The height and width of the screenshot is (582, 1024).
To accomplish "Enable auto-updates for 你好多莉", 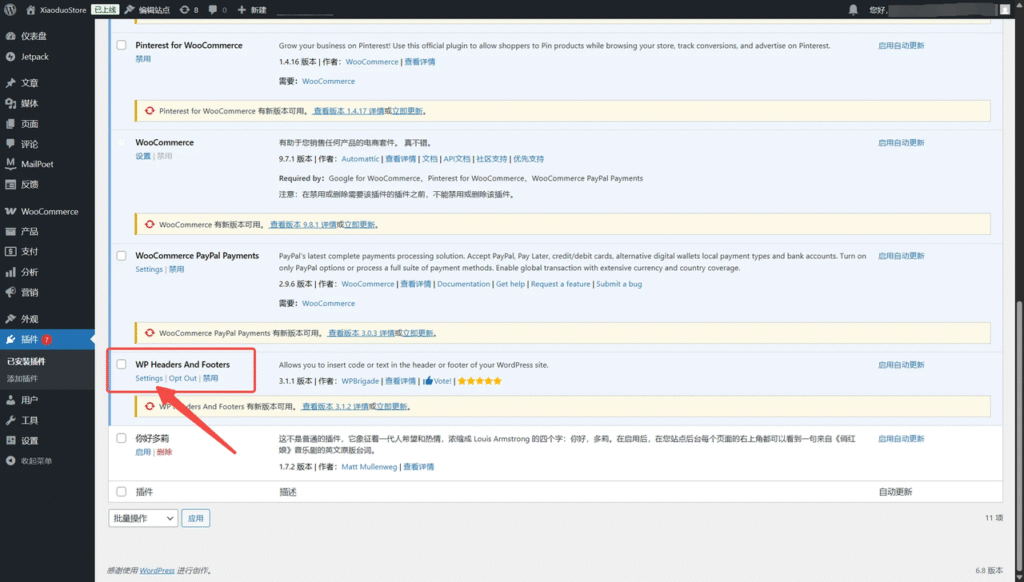I will (x=901, y=439).
